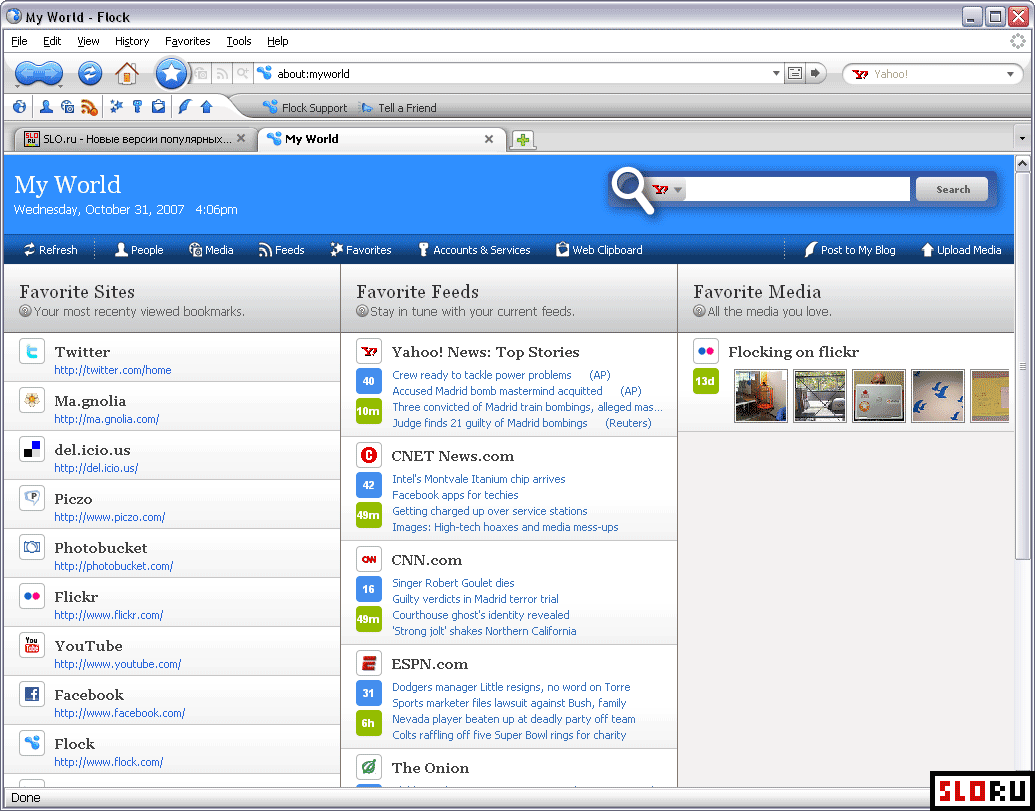Click Post to My Blog
Screen dimensions: 1035x811
click(x=850, y=250)
